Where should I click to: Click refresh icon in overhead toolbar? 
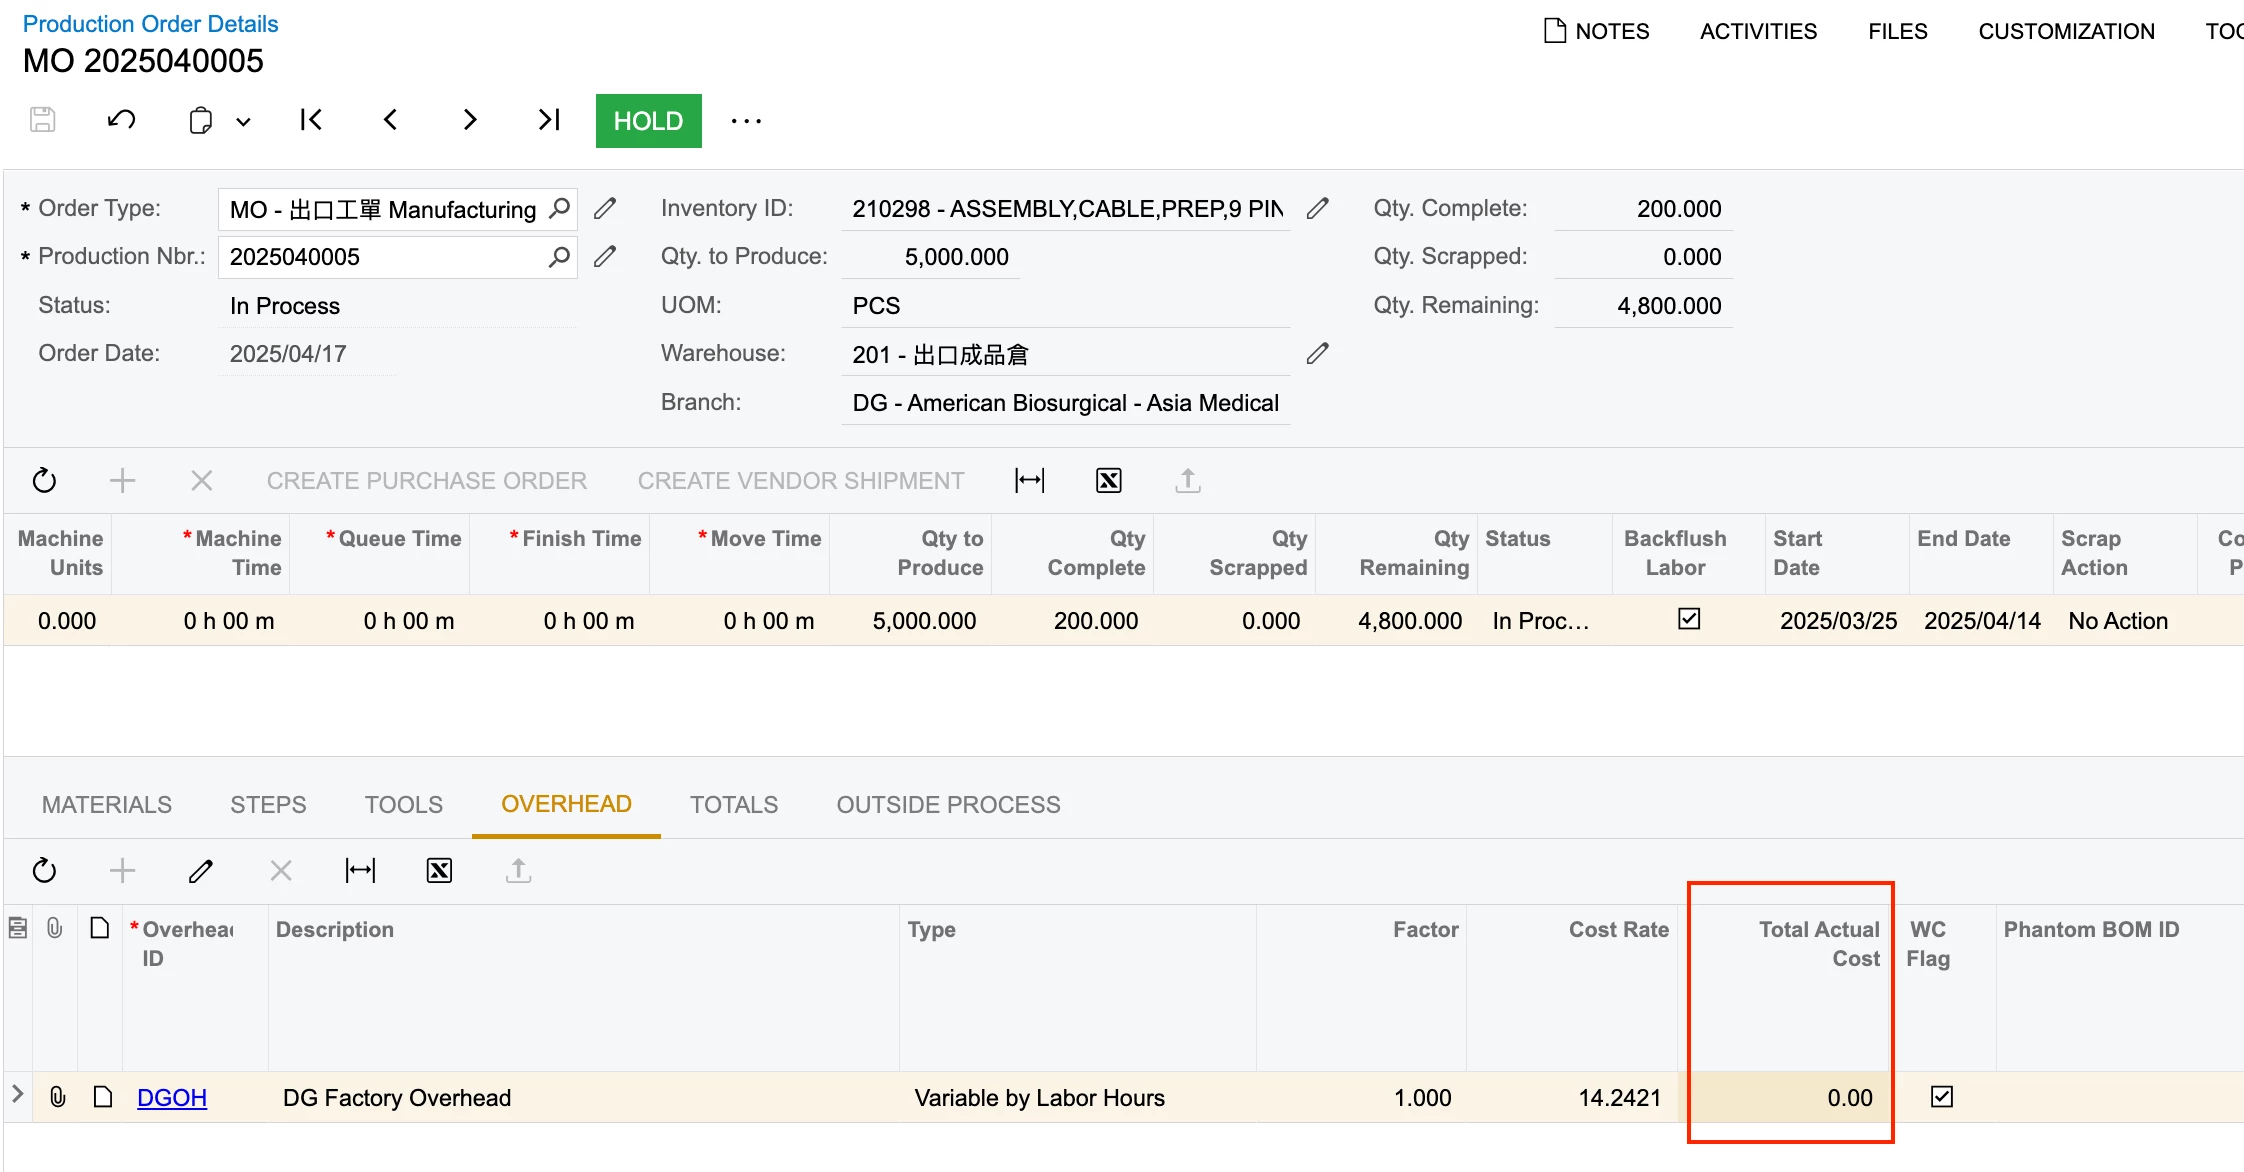tap(44, 871)
